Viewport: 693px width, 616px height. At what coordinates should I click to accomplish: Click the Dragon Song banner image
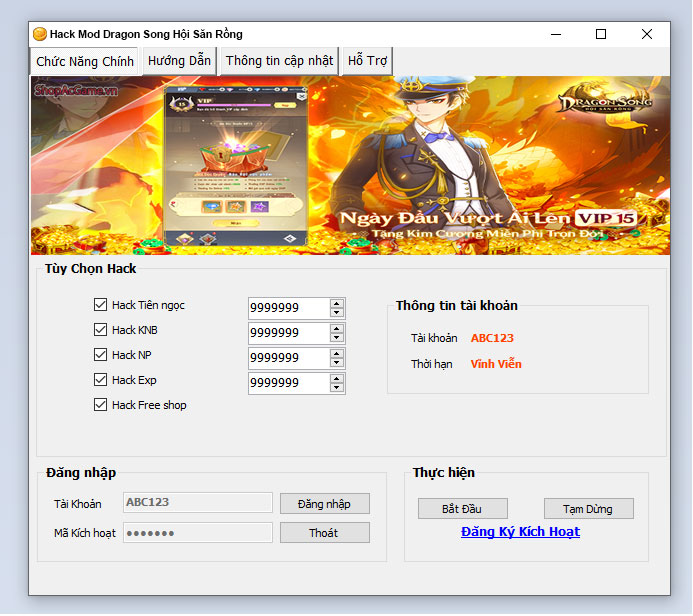pyautogui.click(x=350, y=165)
